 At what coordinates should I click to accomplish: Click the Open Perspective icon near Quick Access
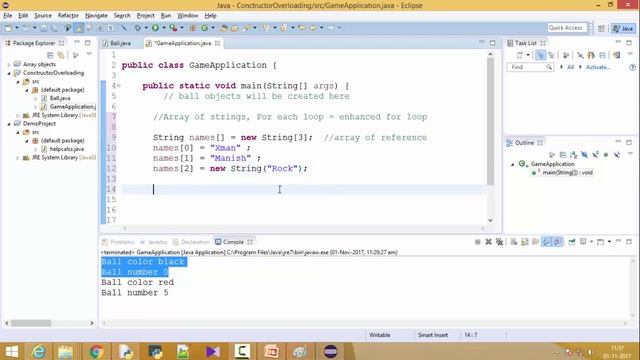coord(601,28)
